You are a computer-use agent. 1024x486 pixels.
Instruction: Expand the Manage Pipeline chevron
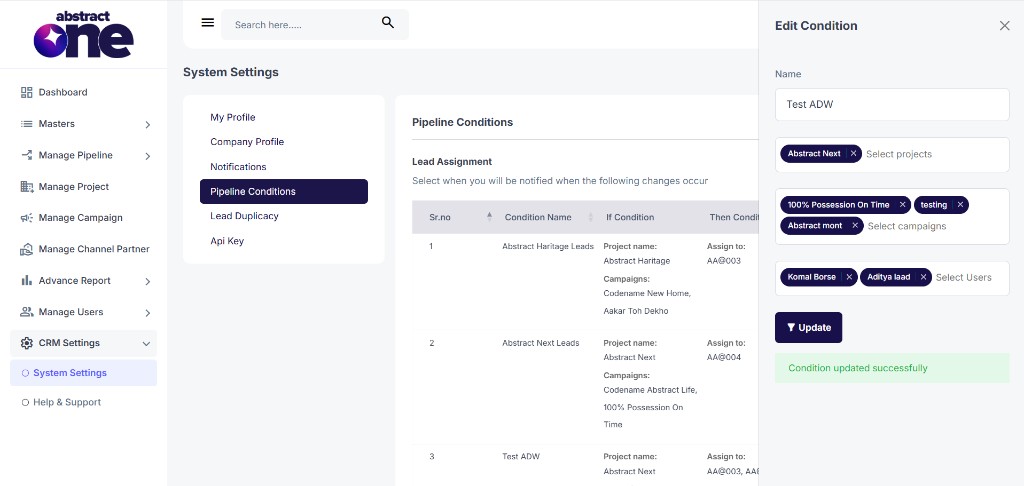tap(148, 155)
